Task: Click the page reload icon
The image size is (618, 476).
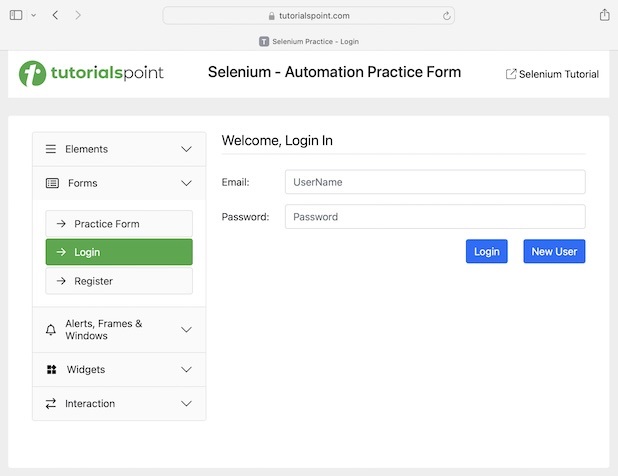Action: coord(446,15)
